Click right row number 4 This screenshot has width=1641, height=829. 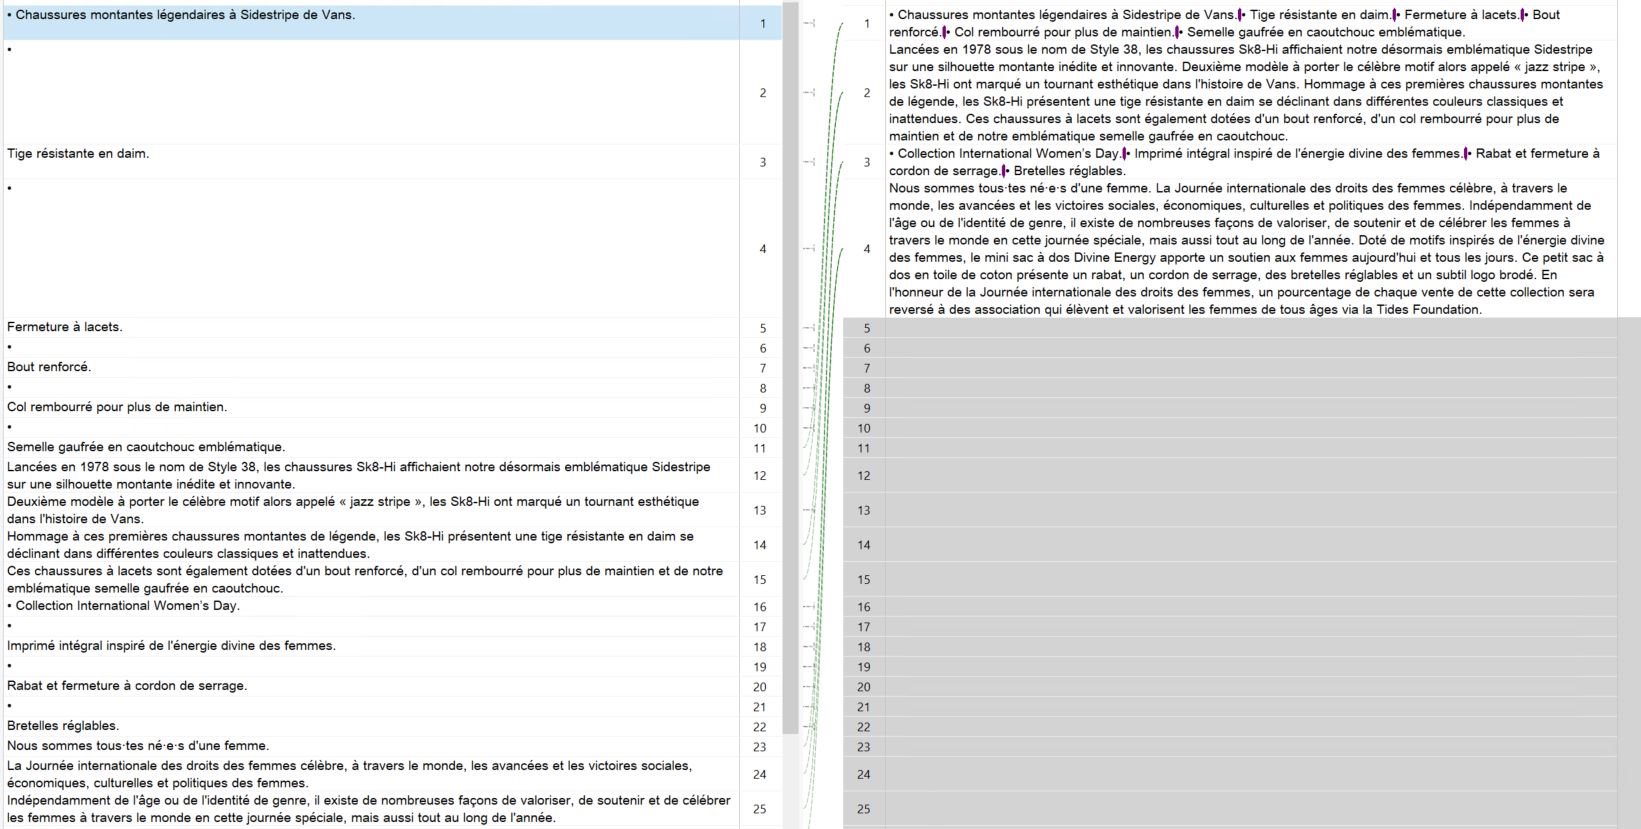click(x=866, y=249)
